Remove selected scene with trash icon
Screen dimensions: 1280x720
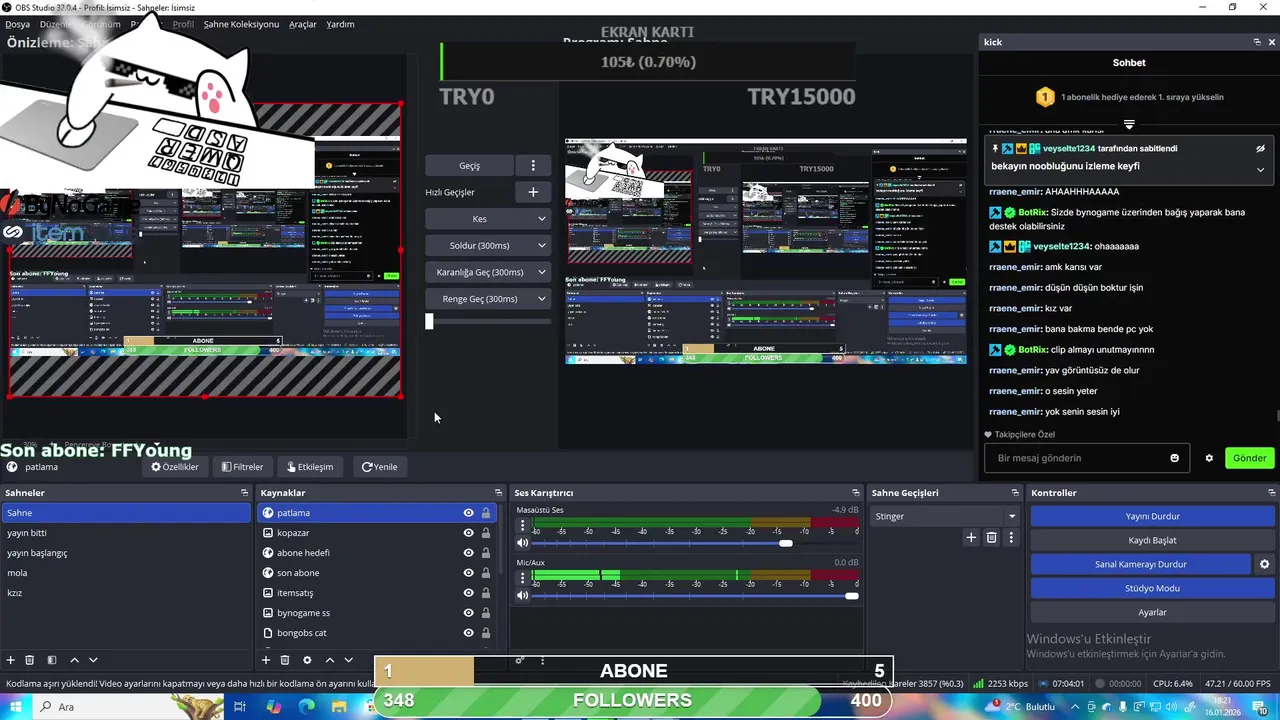30,660
